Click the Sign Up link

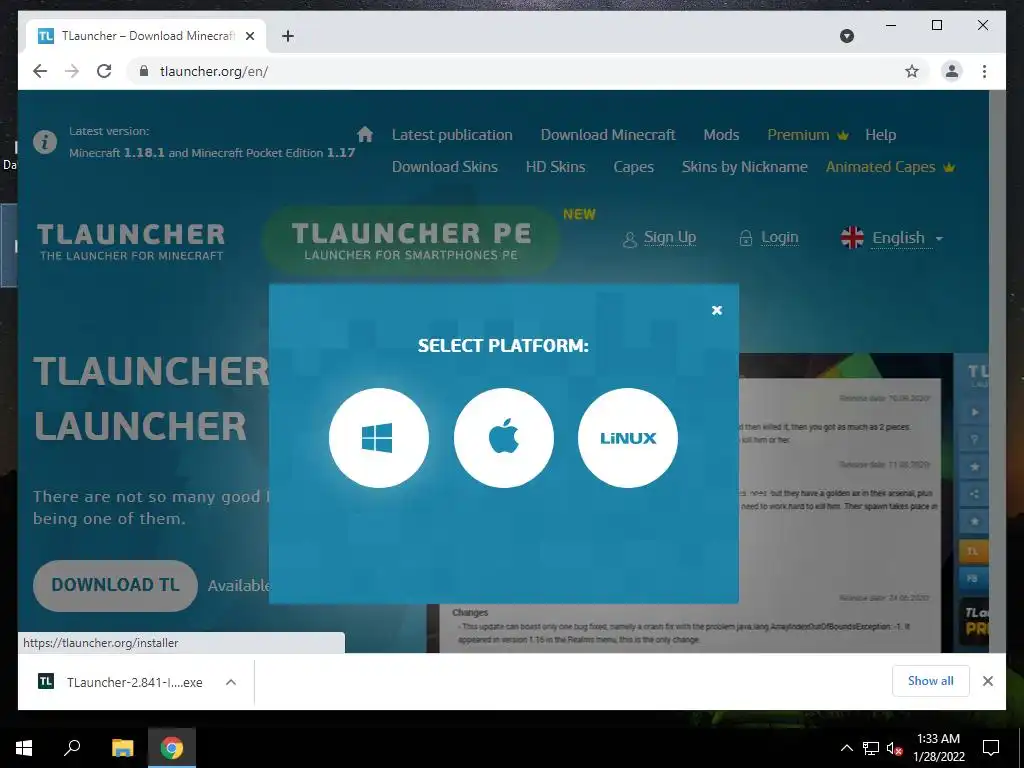660,238
